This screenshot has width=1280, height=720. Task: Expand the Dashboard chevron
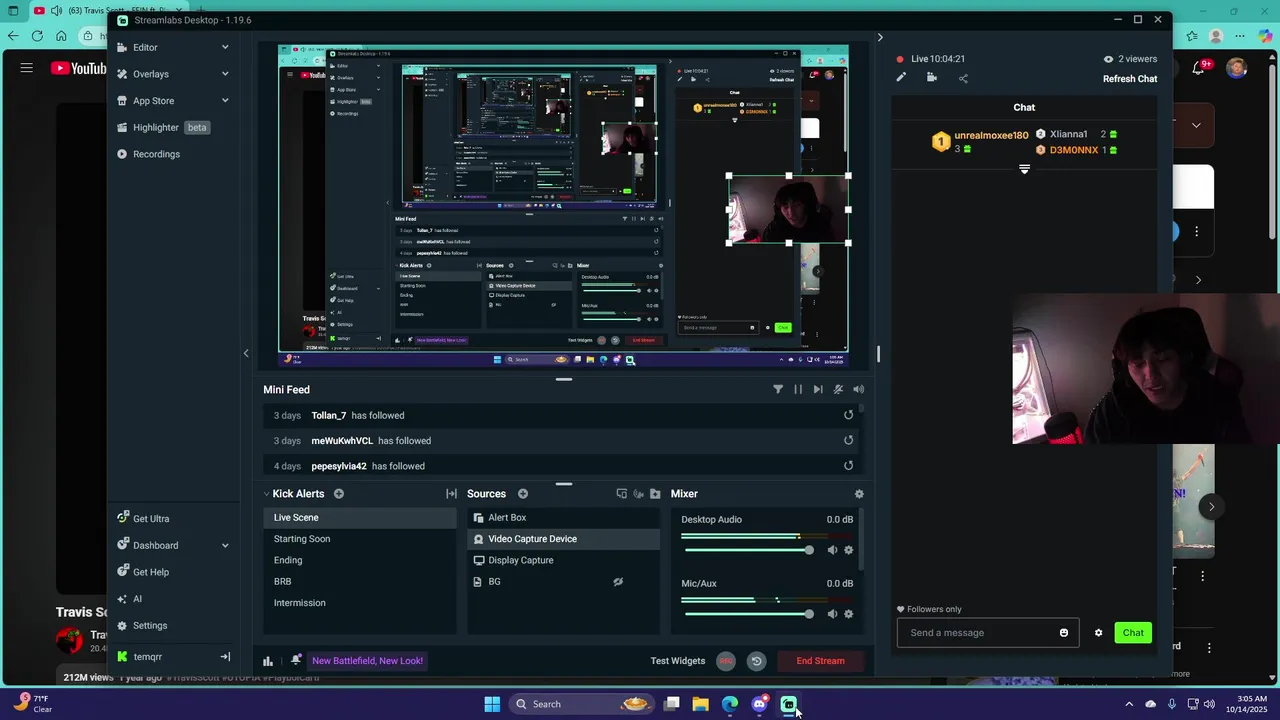pos(225,545)
